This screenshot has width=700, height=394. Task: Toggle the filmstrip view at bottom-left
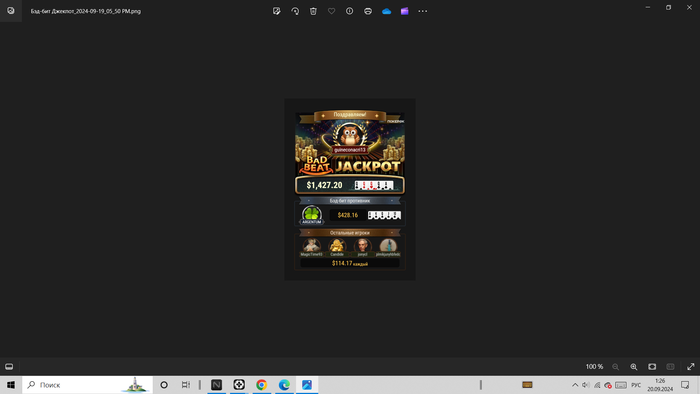click(x=9, y=366)
